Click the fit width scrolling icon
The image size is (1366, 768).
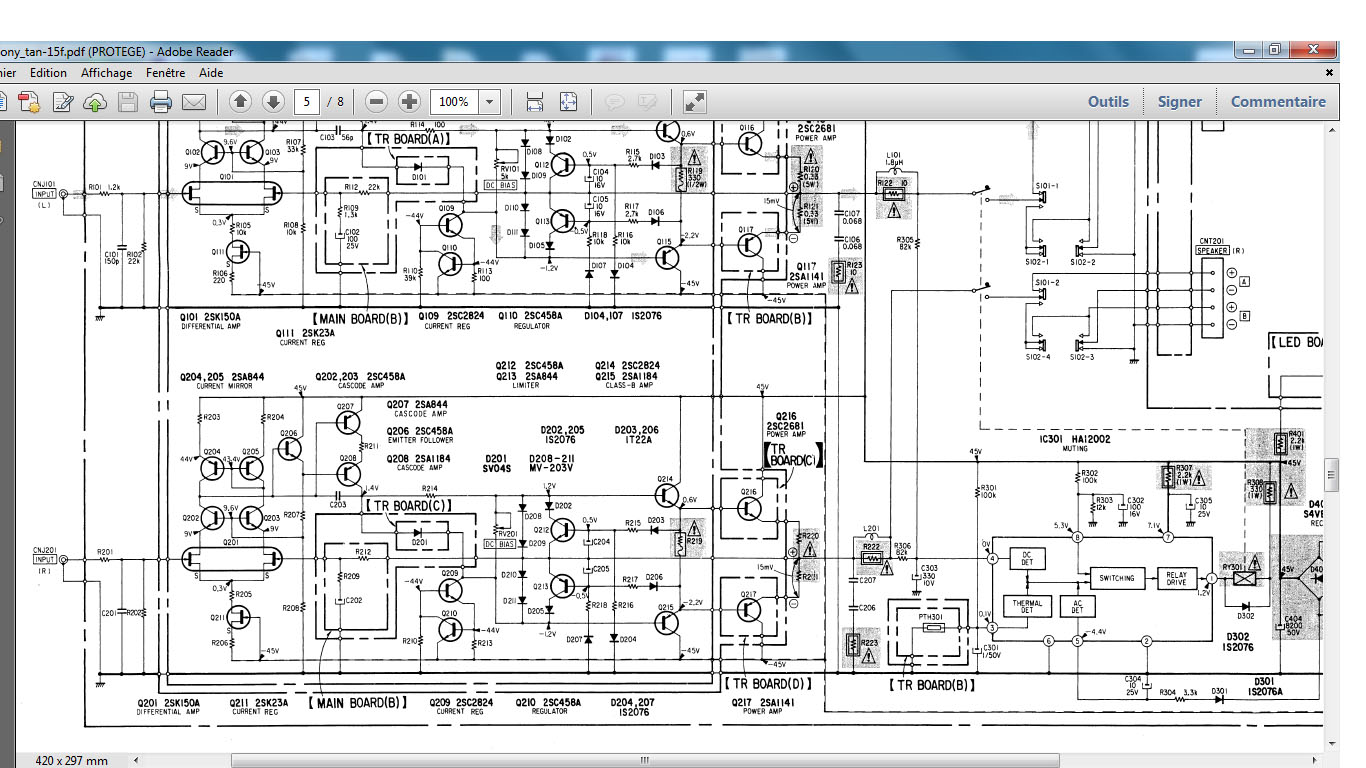point(535,101)
